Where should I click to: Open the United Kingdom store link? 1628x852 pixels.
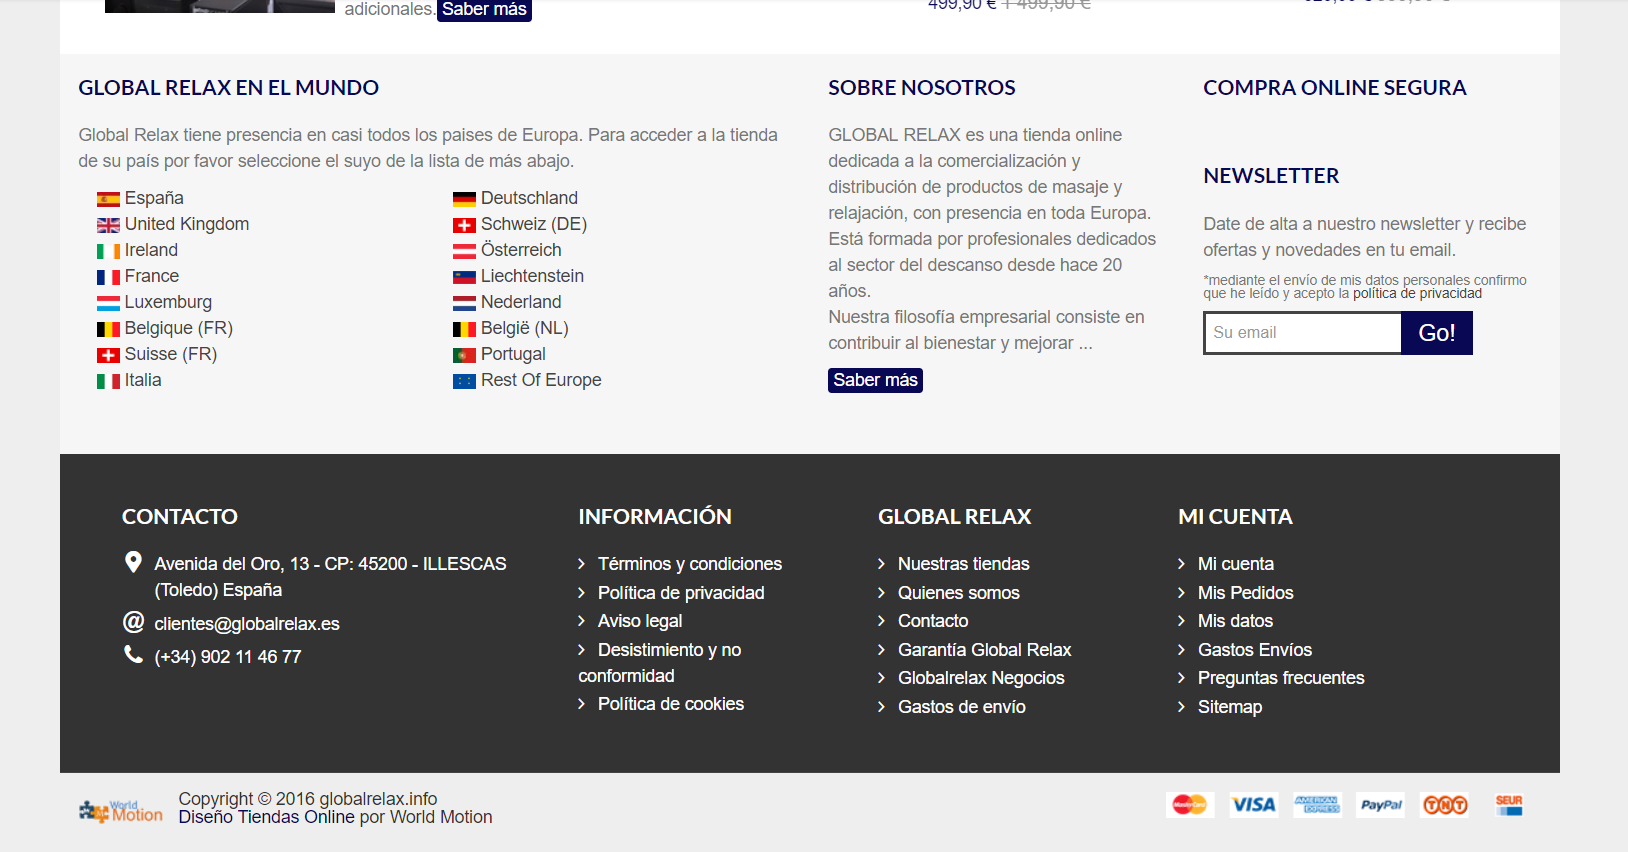point(187,224)
